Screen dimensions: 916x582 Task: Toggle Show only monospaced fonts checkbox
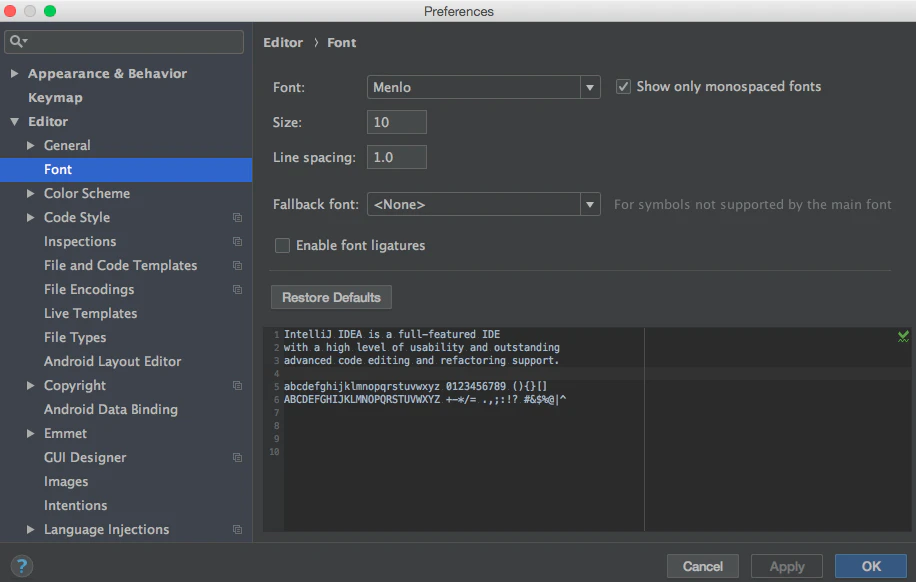[x=623, y=86]
